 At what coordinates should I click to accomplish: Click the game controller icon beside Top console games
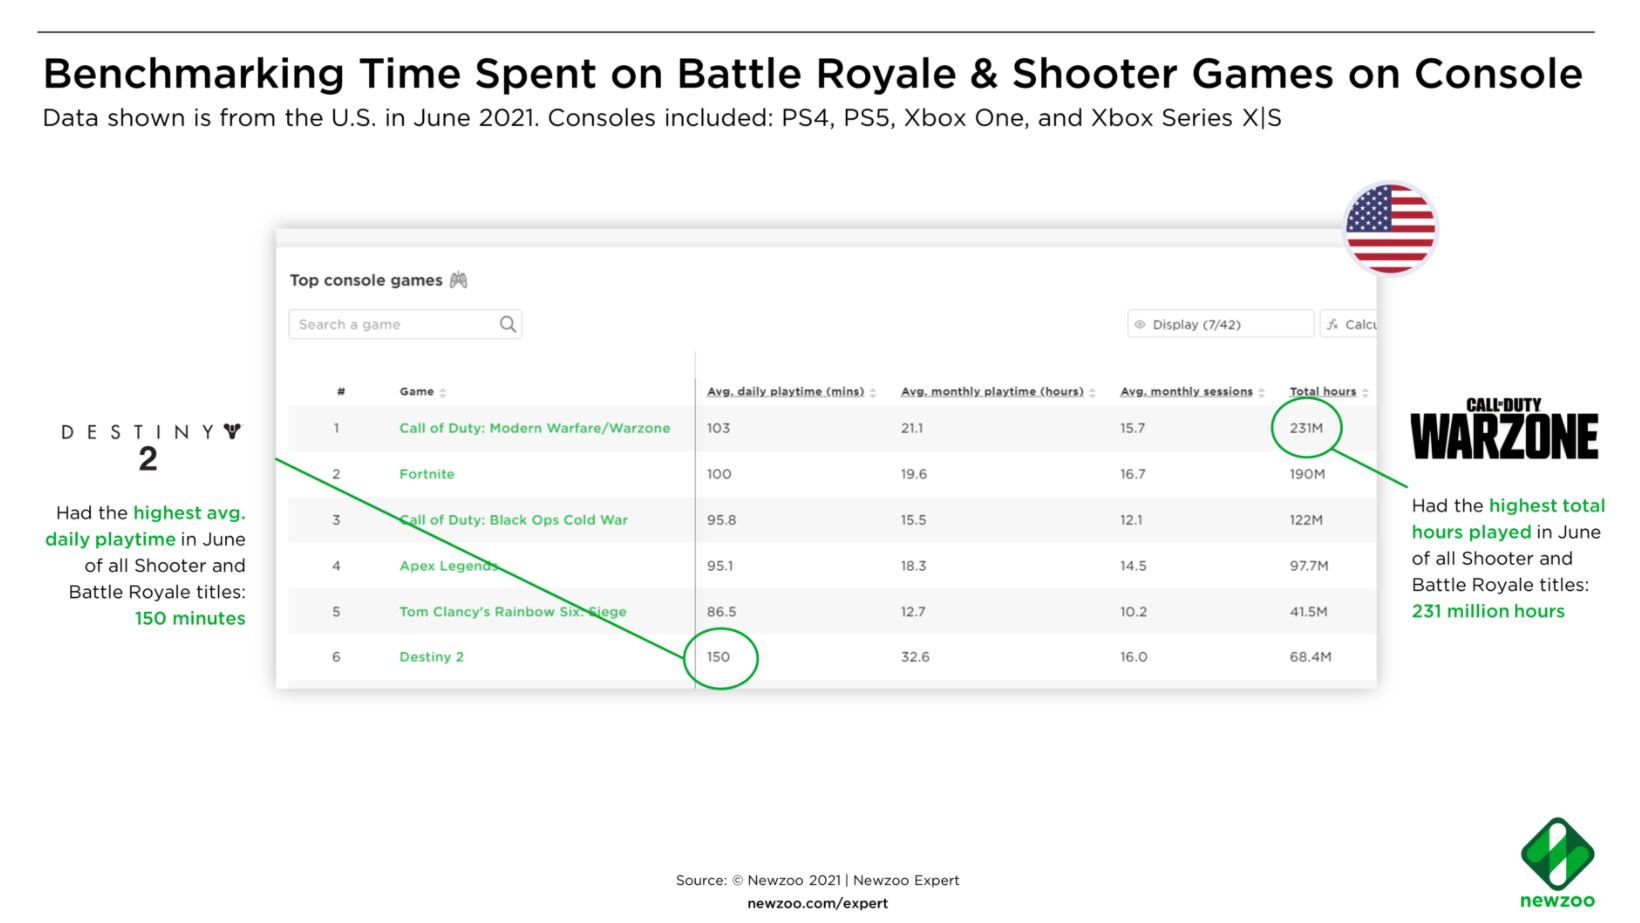pyautogui.click(x=459, y=280)
